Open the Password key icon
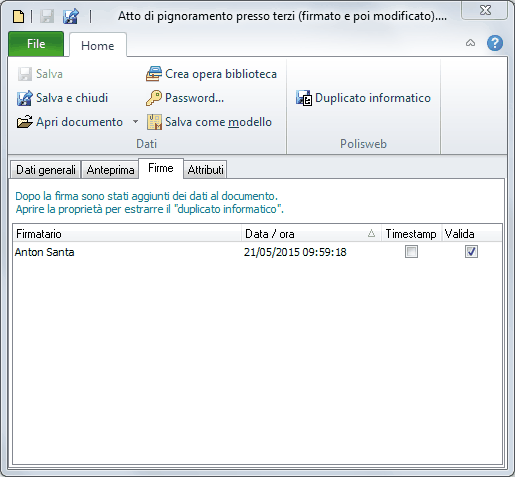Image resolution: width=515 pixels, height=477 pixels. 154,98
